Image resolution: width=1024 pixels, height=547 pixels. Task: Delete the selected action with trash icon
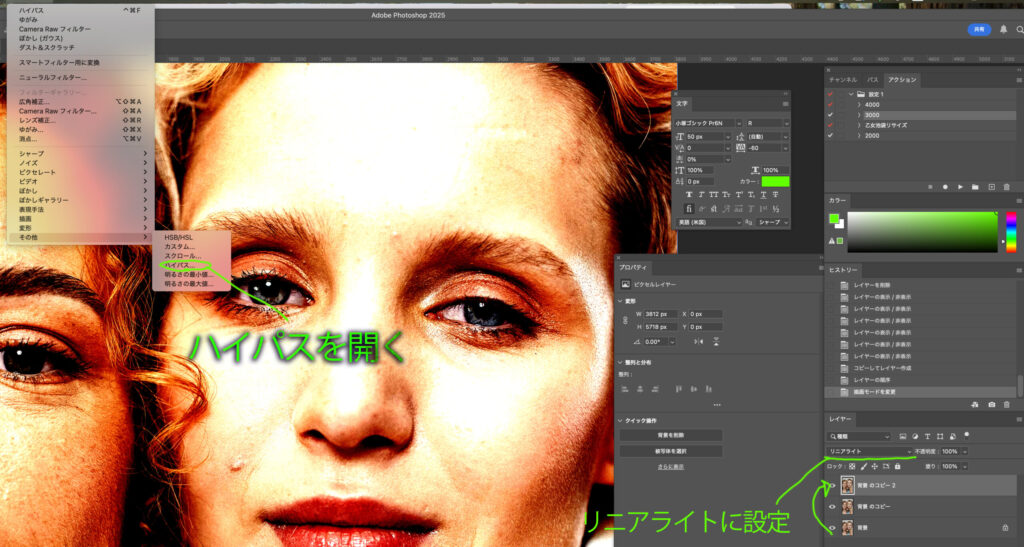click(x=1006, y=187)
